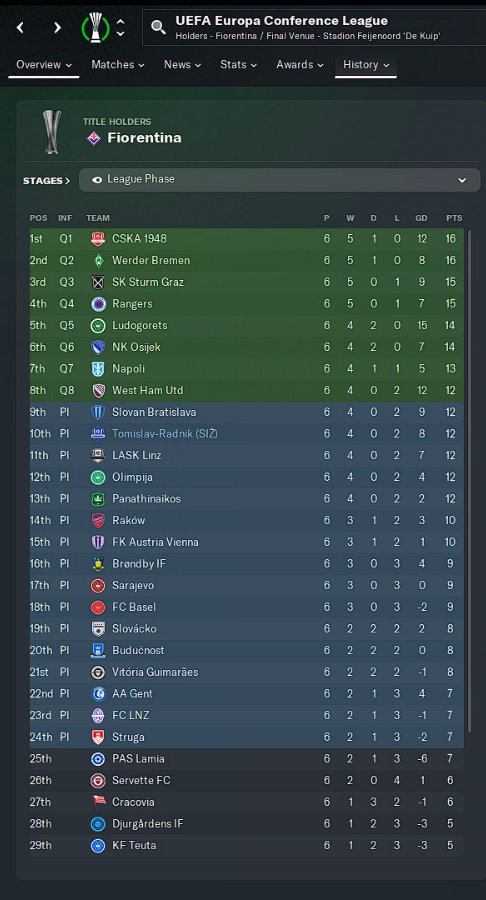This screenshot has height=900, width=486.
Task: Click the Conference League trophy image
Action: coord(52,131)
